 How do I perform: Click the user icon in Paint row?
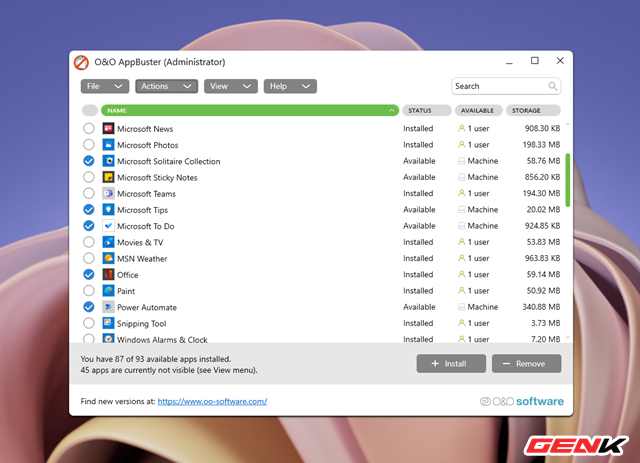point(462,291)
